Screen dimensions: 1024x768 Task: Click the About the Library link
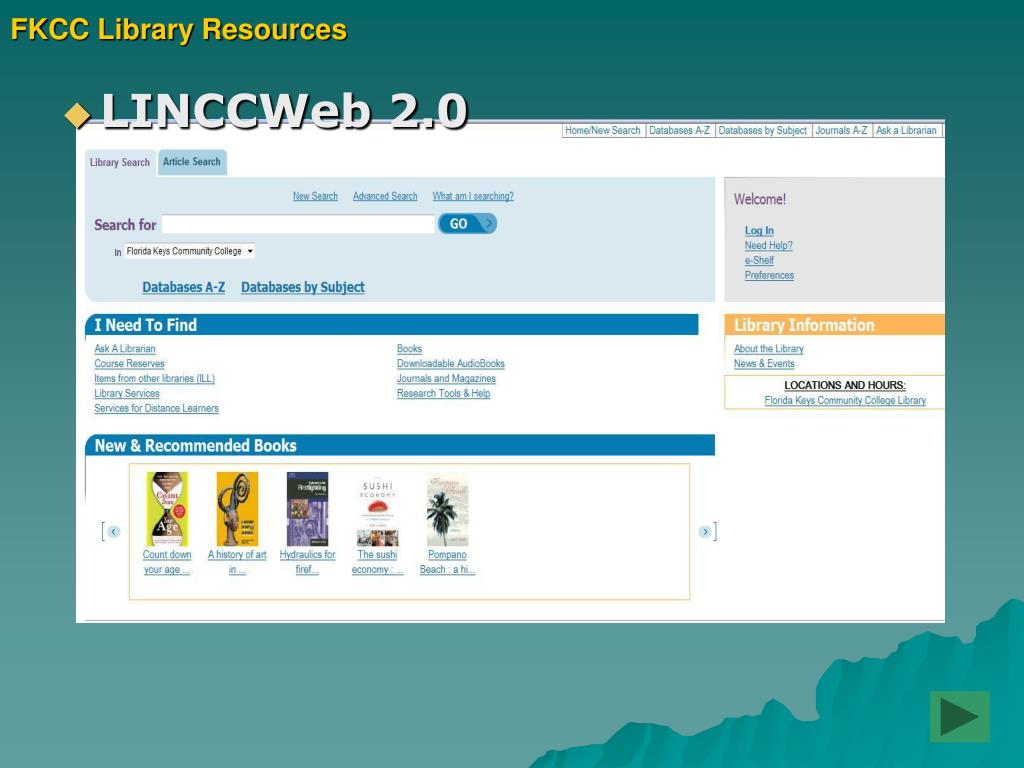[x=769, y=349]
